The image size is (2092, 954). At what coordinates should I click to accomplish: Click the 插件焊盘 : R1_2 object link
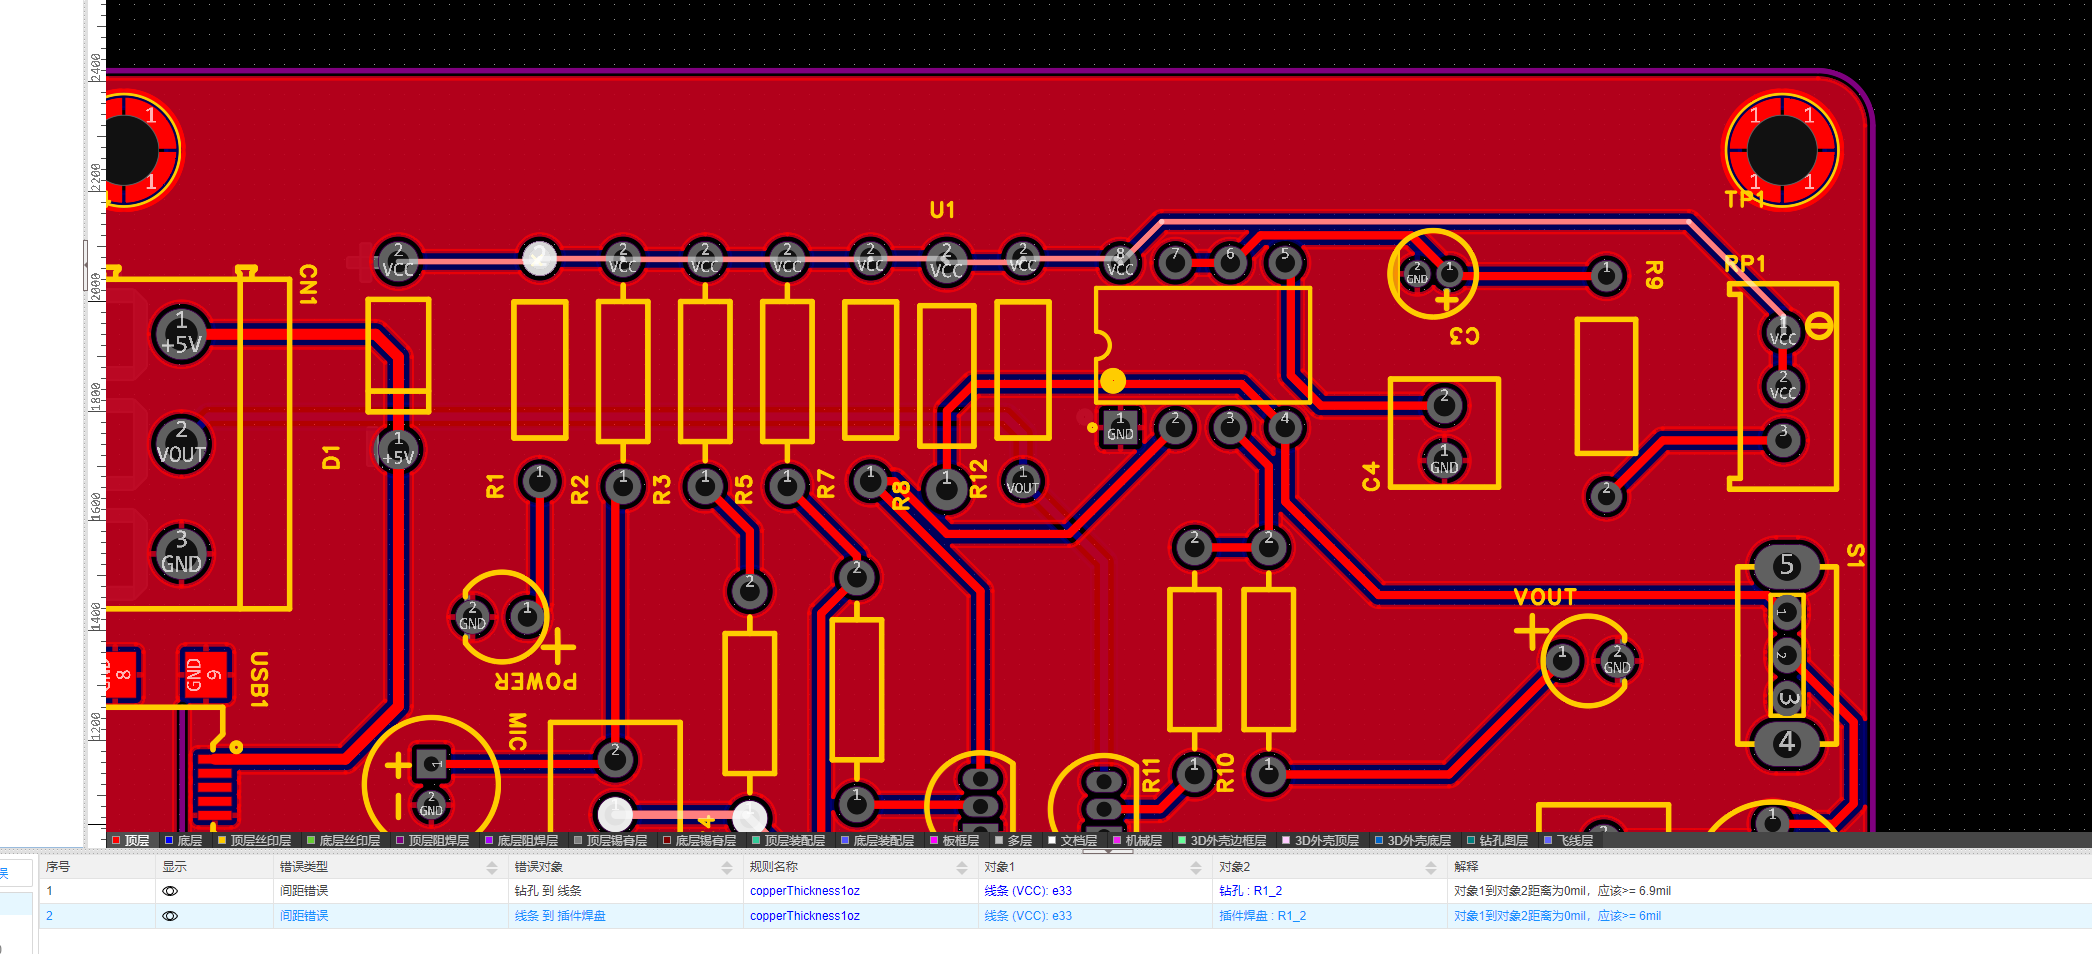(x=1262, y=916)
